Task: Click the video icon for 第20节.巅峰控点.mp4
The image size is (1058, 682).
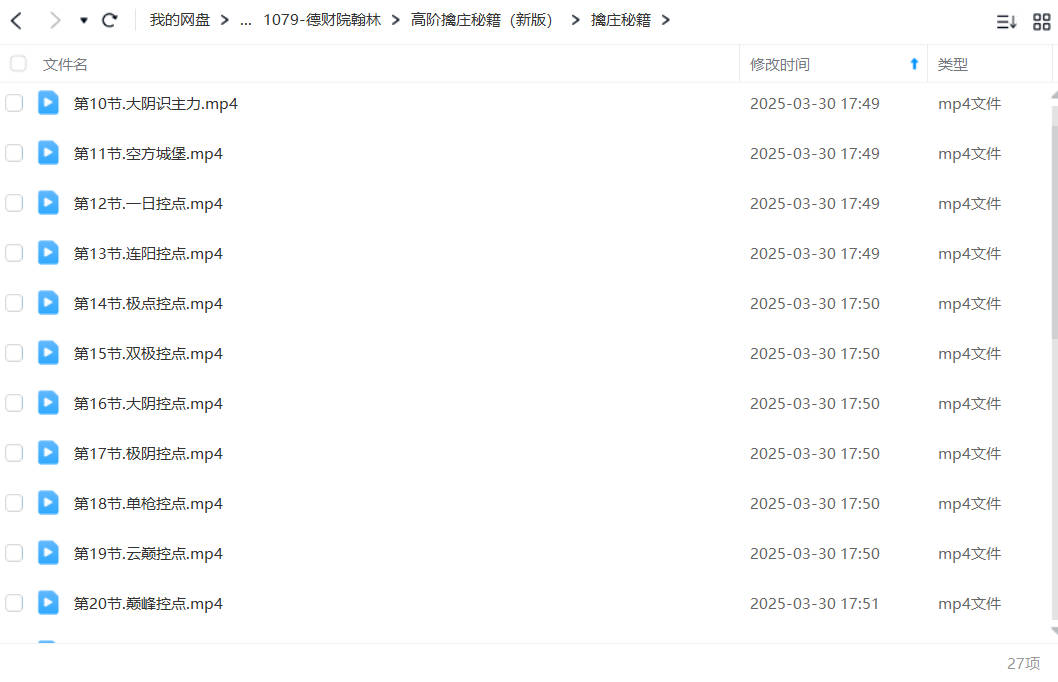Action: (48, 602)
